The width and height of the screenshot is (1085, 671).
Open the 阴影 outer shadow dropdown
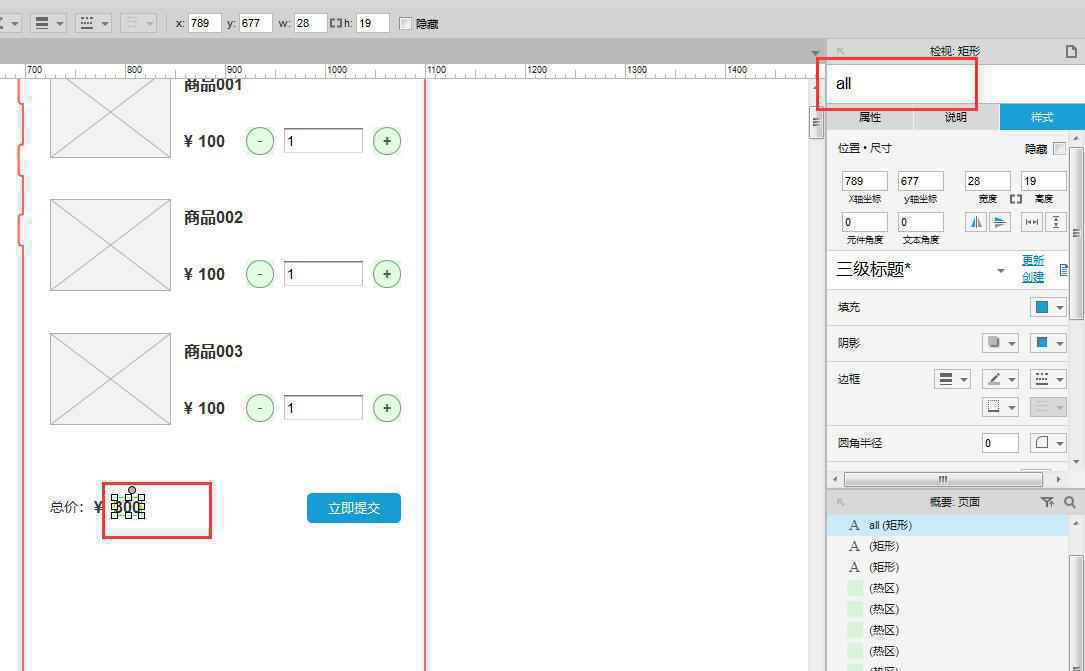(1000, 343)
